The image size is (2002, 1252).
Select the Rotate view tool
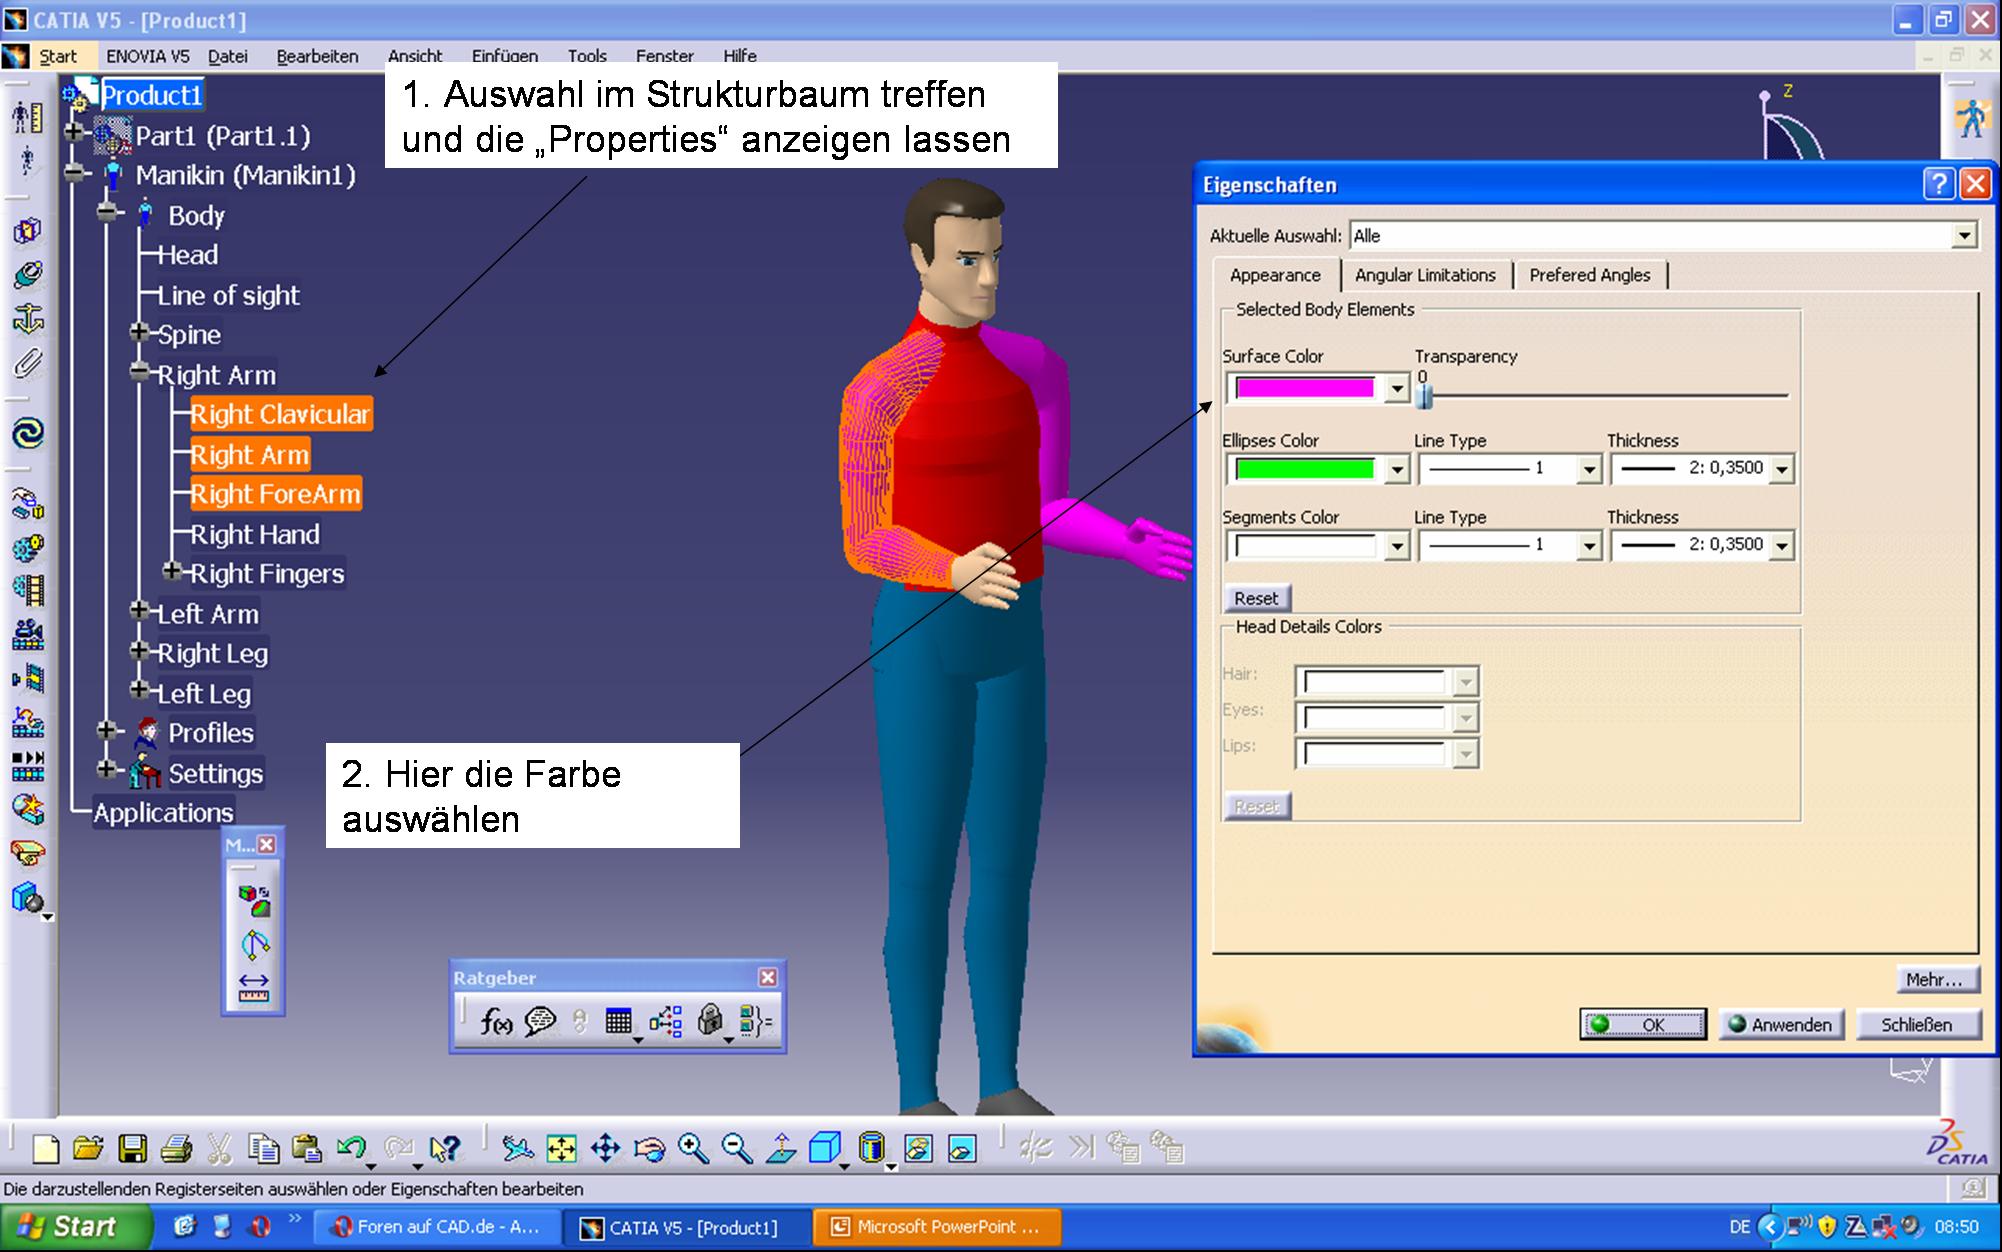649,1149
